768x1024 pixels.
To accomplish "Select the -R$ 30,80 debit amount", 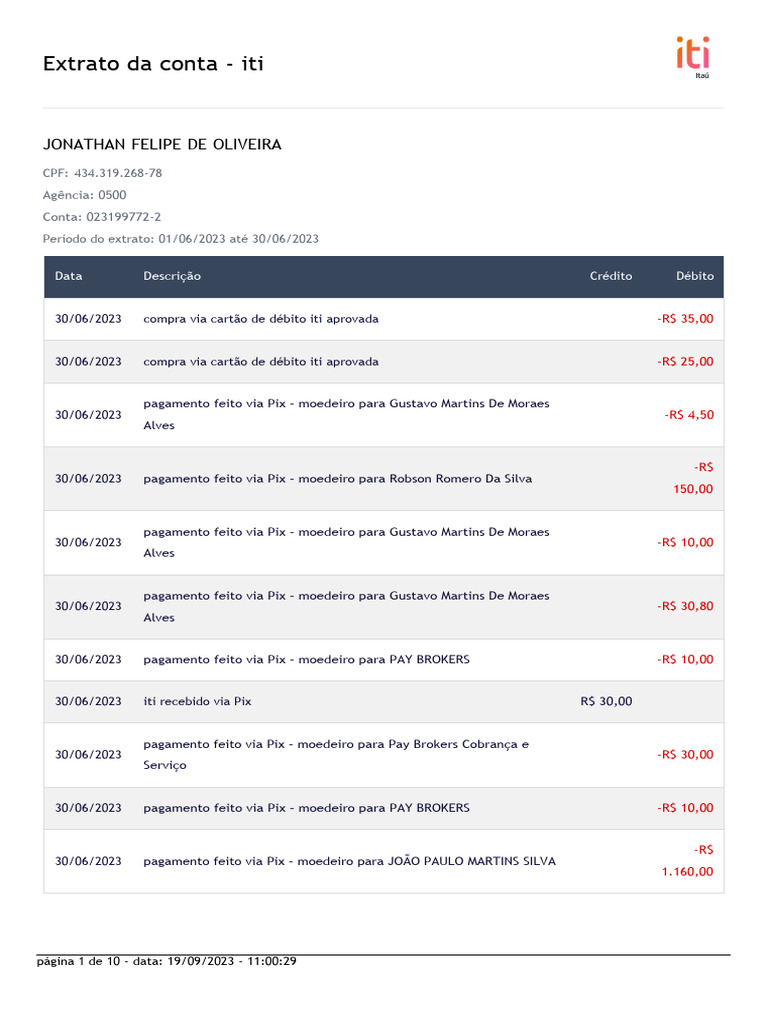I will coord(686,606).
